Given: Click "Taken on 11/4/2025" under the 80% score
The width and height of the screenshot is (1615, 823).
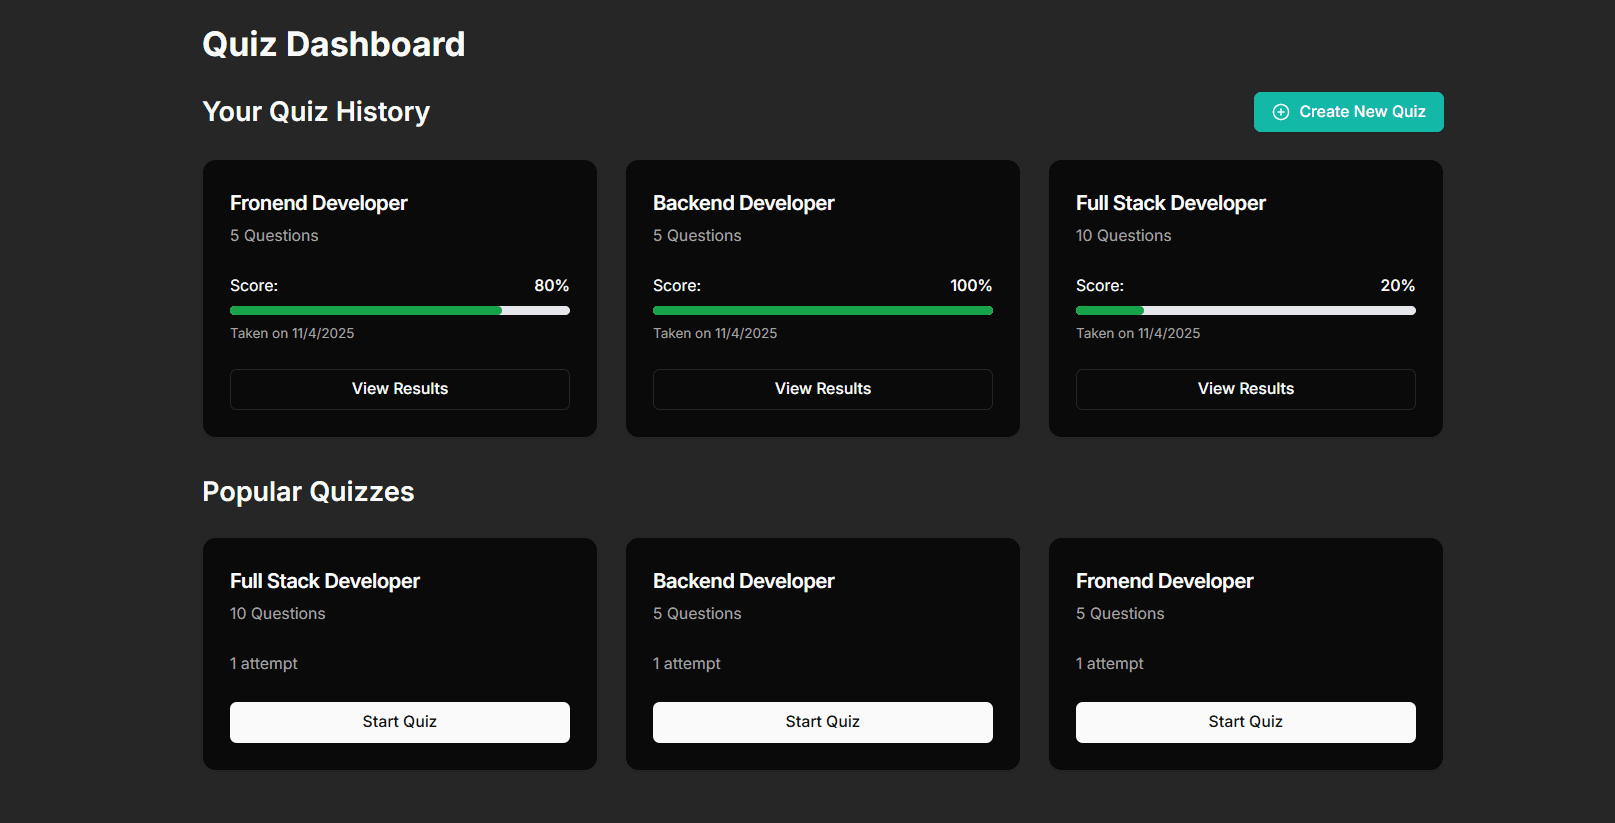Looking at the screenshot, I should pos(292,334).
